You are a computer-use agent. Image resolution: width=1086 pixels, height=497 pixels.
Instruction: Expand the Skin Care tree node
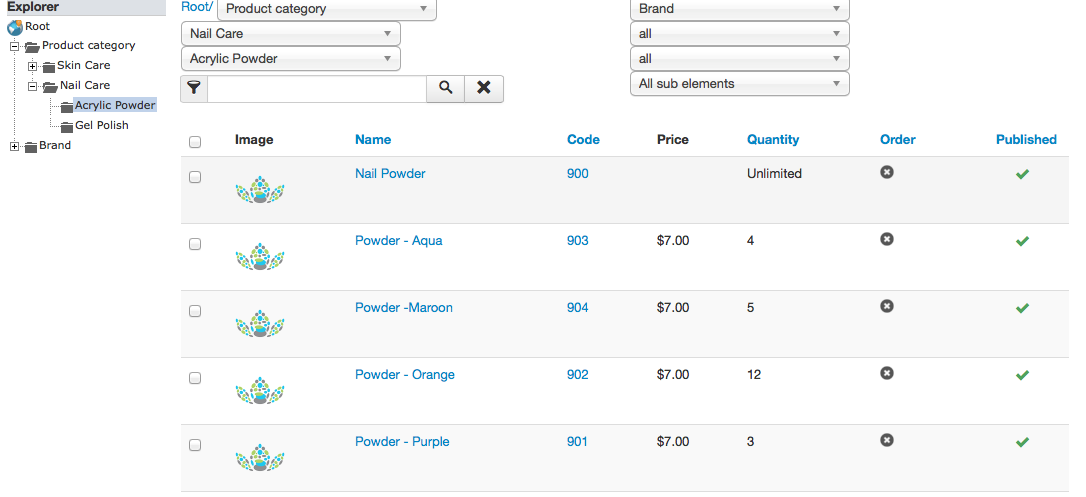click(x=32, y=66)
